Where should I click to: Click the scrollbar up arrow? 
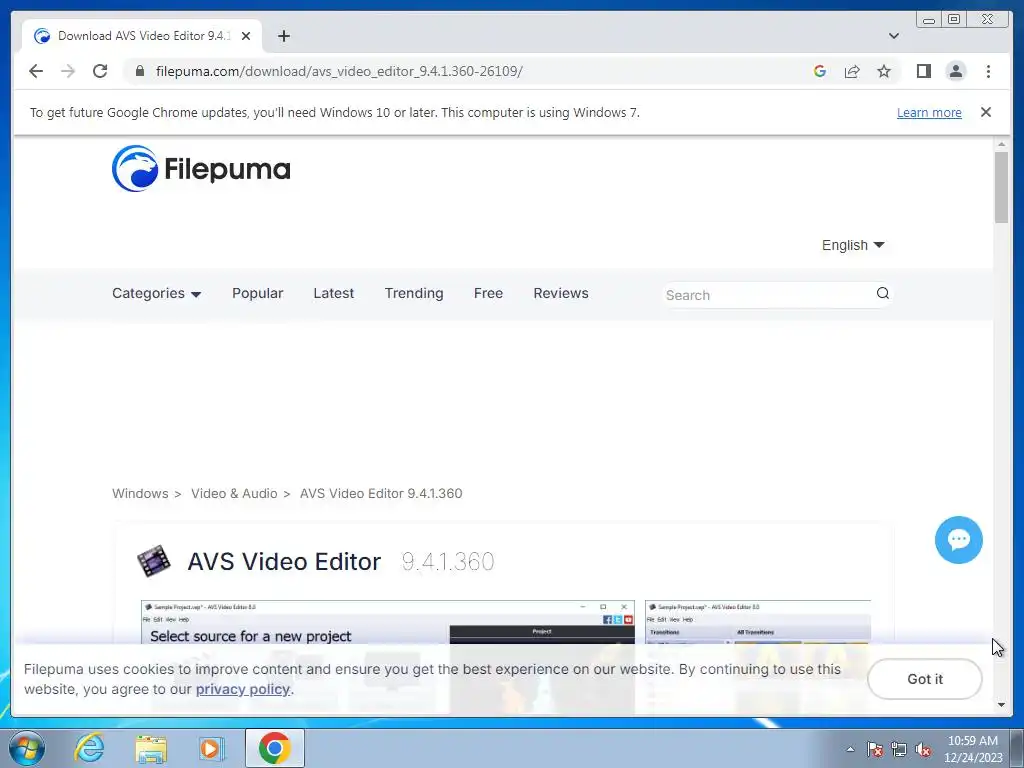[x=1002, y=144]
